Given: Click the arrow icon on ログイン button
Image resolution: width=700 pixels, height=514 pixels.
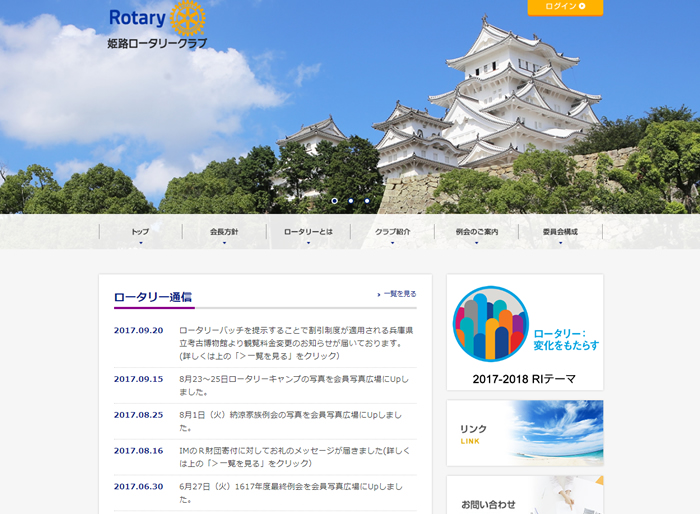Looking at the screenshot, I should click(582, 7).
